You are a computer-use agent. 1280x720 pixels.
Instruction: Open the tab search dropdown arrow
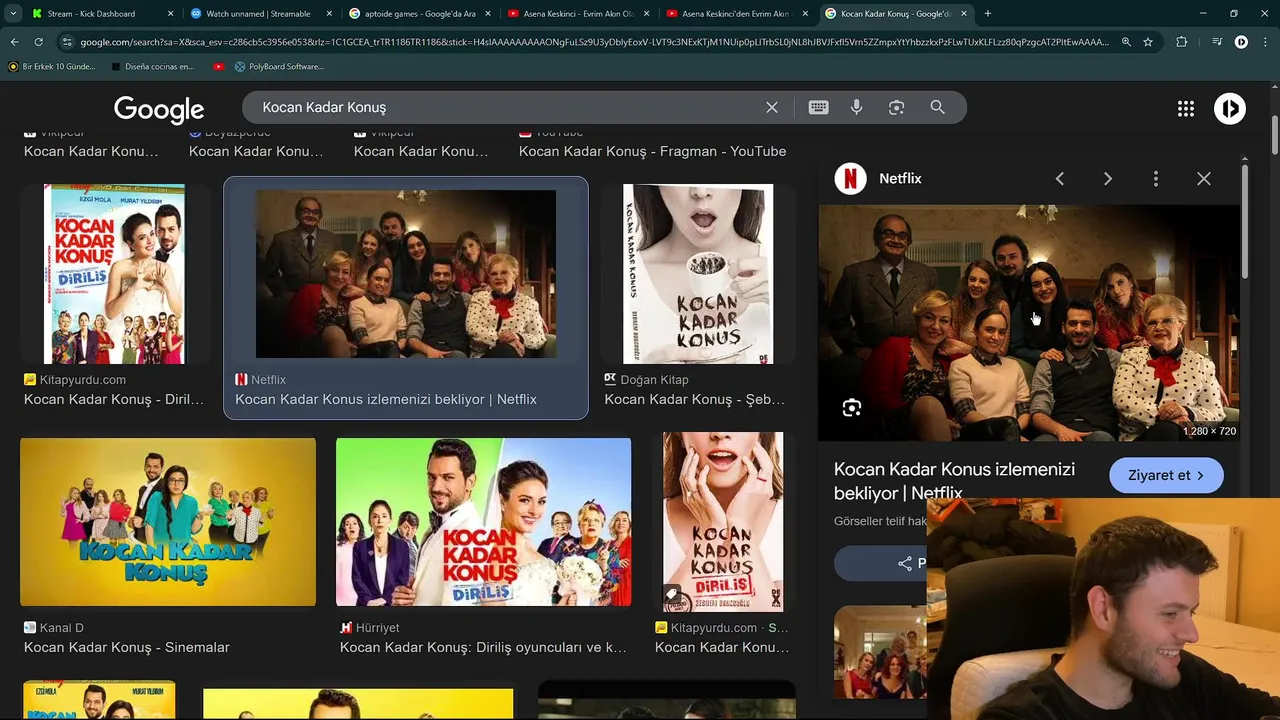coord(12,14)
